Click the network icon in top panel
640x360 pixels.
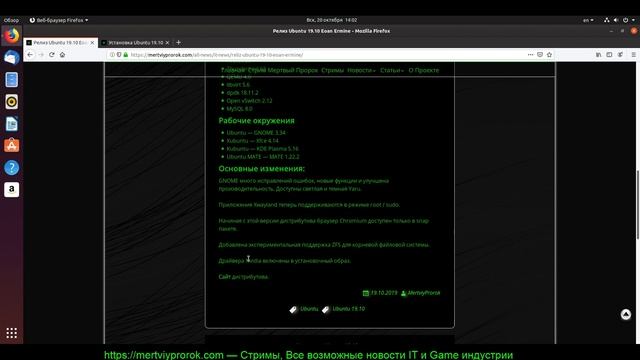[607, 20]
